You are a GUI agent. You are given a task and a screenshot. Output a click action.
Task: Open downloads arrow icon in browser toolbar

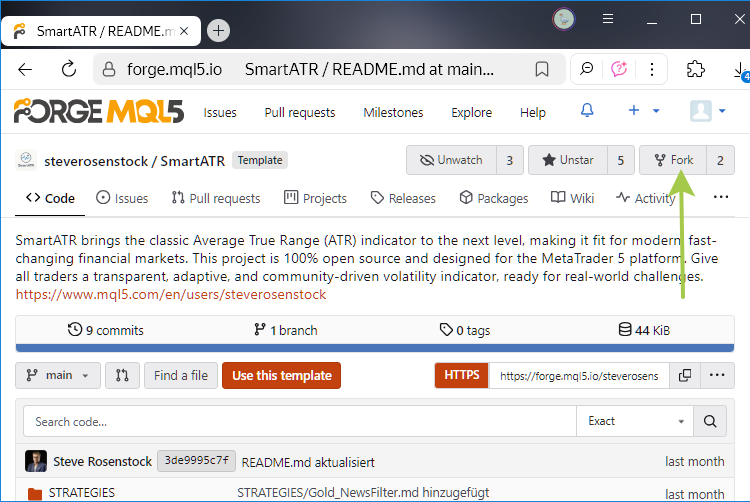(x=740, y=70)
